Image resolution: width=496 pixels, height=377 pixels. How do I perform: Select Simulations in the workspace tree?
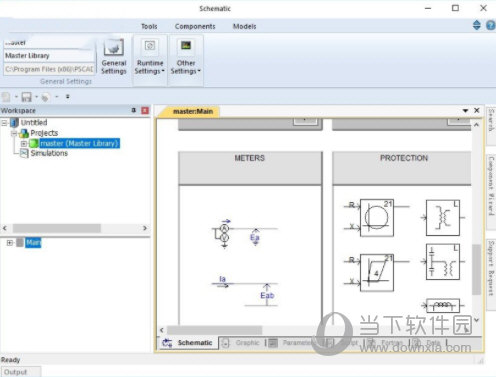pyautogui.click(x=49, y=153)
